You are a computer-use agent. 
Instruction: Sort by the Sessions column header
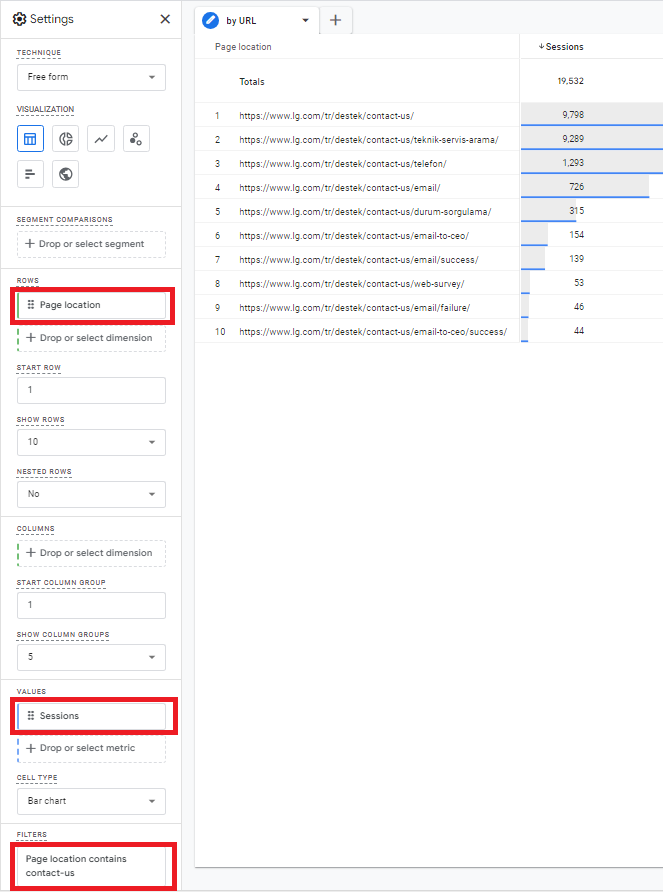pyautogui.click(x=563, y=47)
